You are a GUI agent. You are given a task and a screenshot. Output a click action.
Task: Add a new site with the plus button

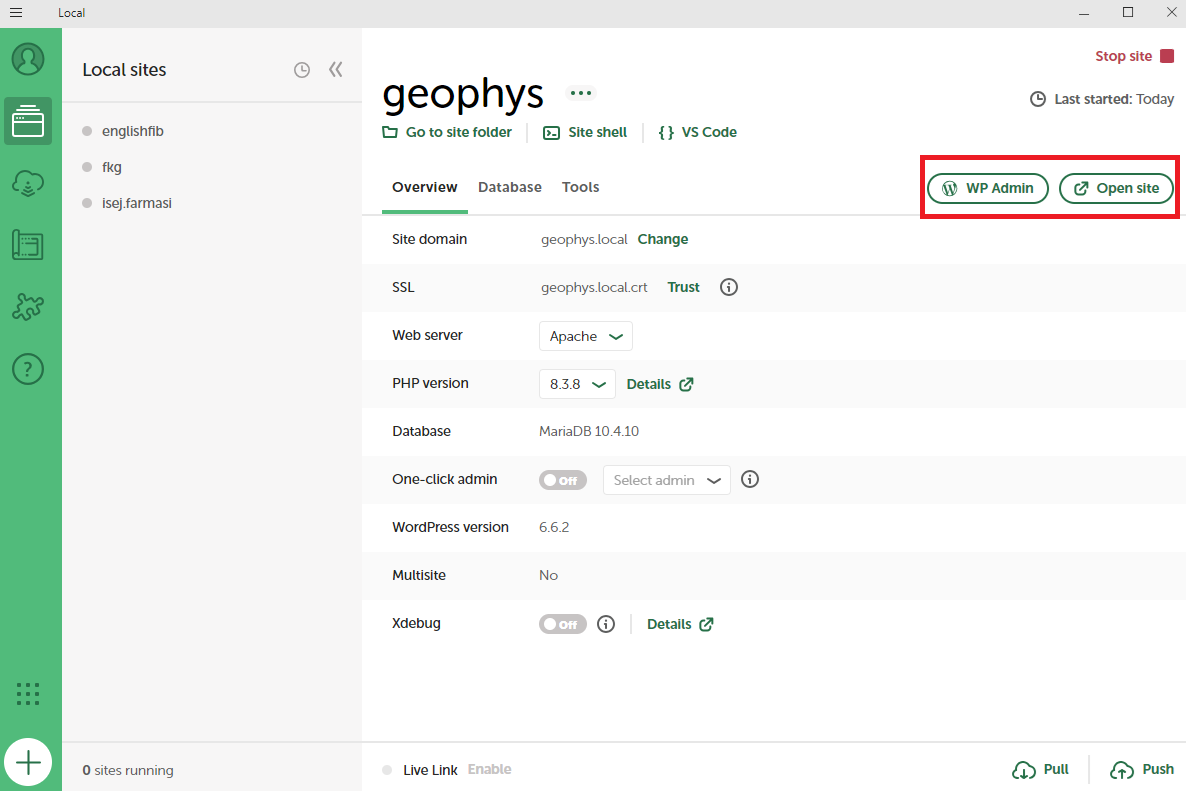(28, 762)
